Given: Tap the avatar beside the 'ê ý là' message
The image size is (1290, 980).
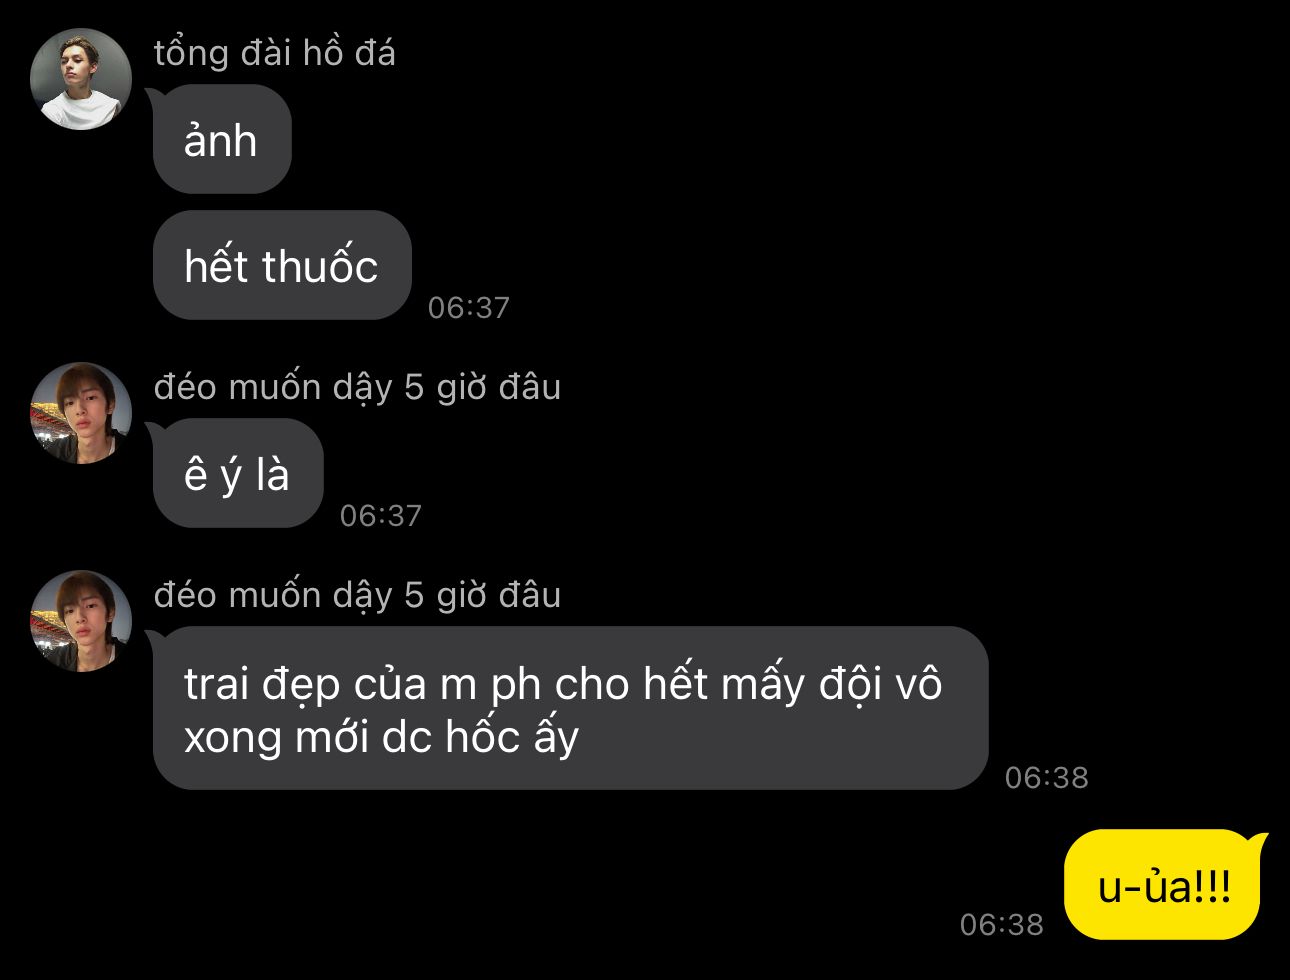Looking at the screenshot, I should 81,413.
